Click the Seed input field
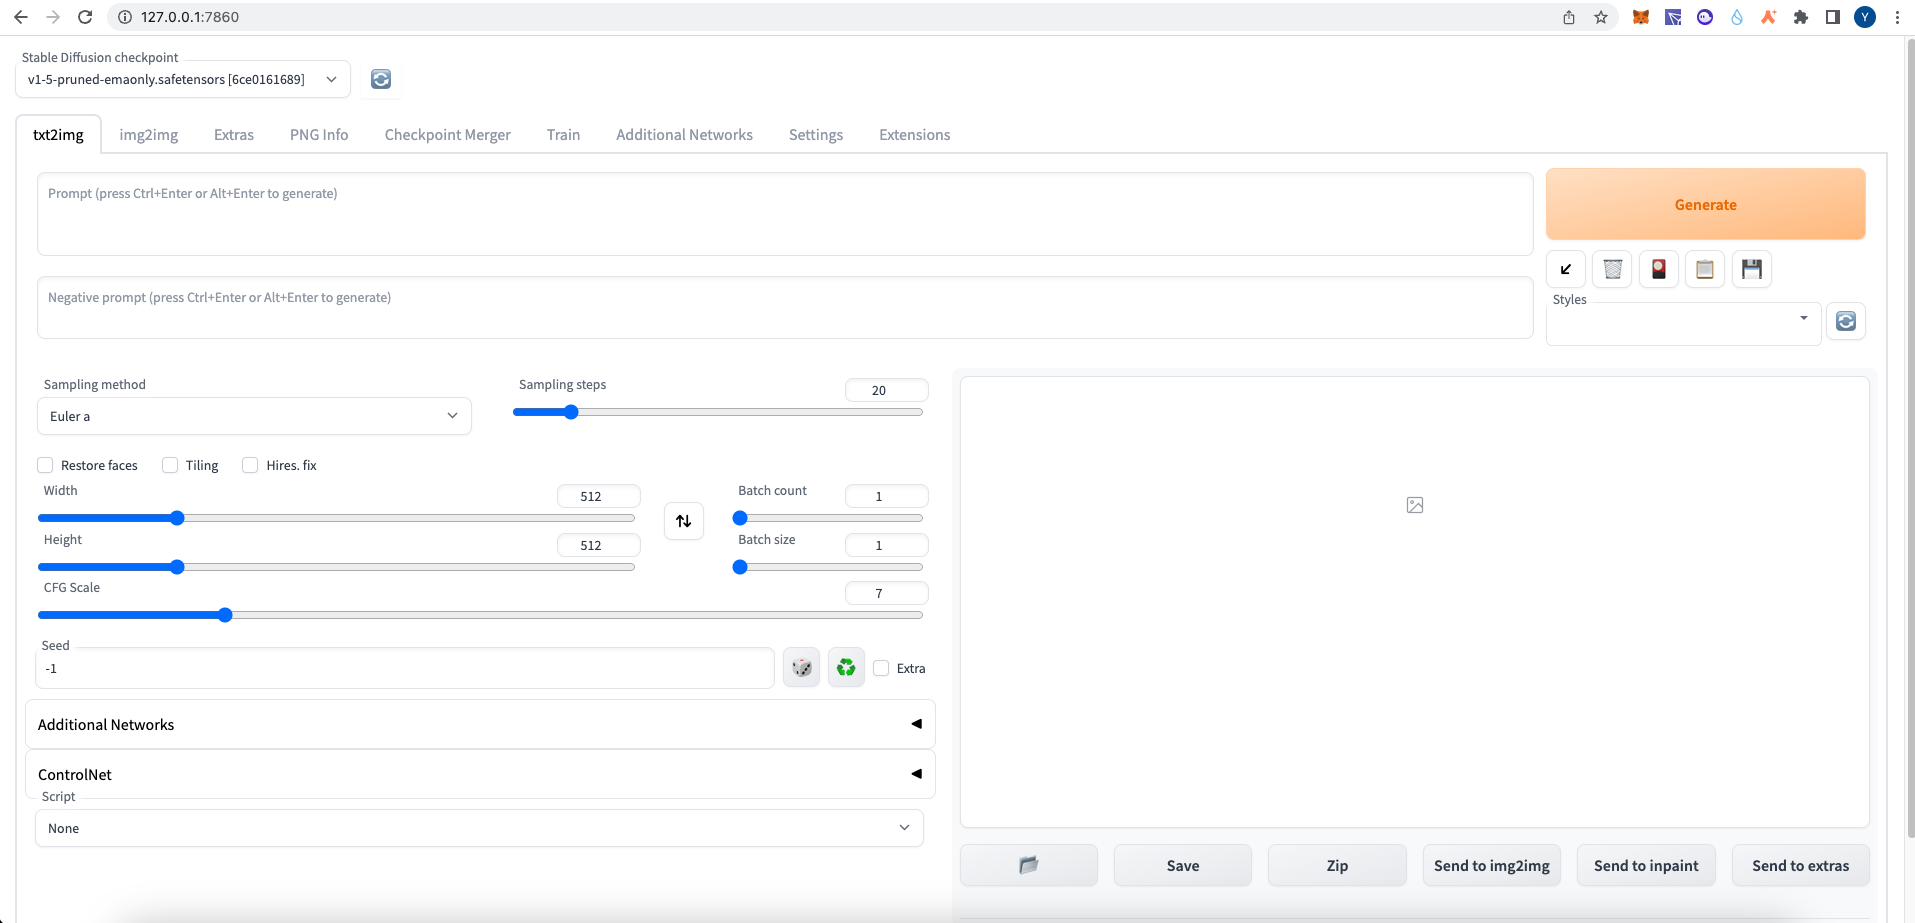 (x=405, y=668)
